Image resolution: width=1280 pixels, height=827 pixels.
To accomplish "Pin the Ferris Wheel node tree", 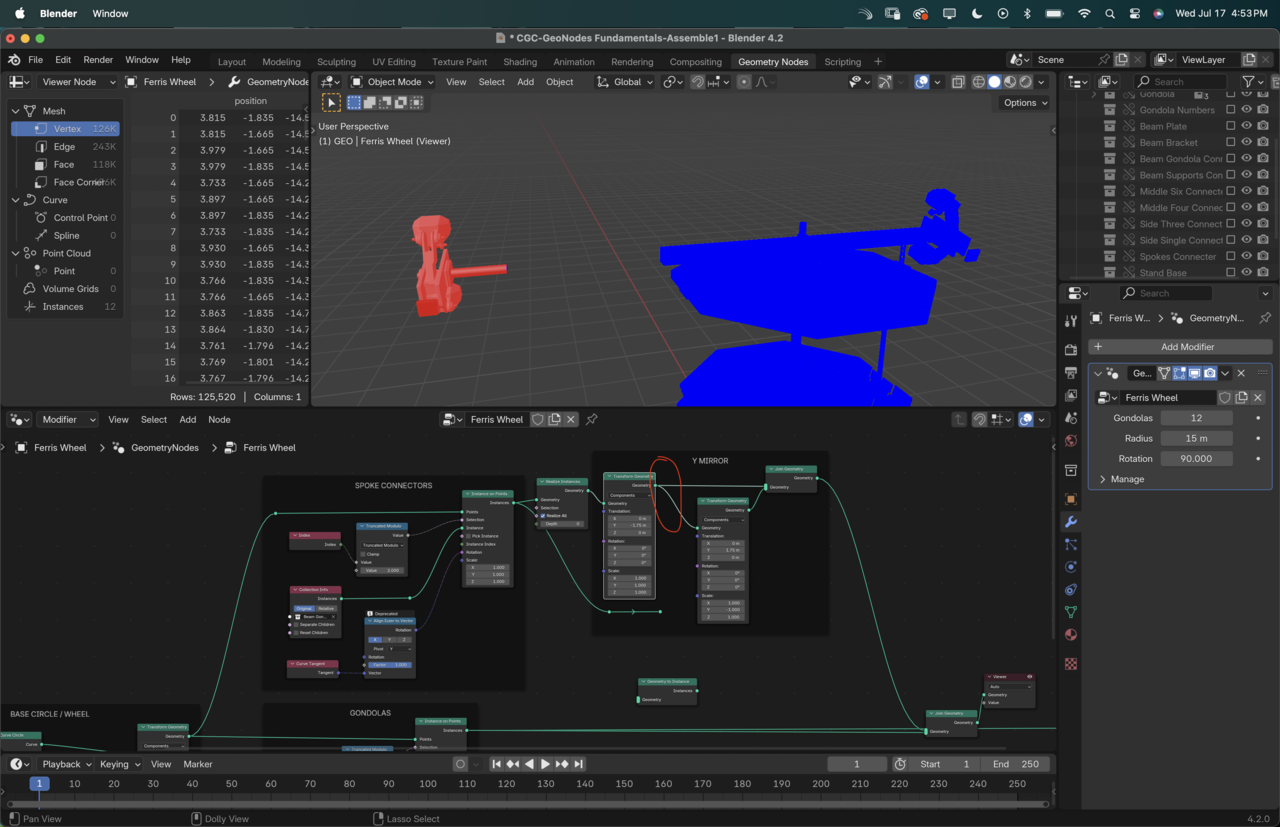I will click(x=591, y=420).
